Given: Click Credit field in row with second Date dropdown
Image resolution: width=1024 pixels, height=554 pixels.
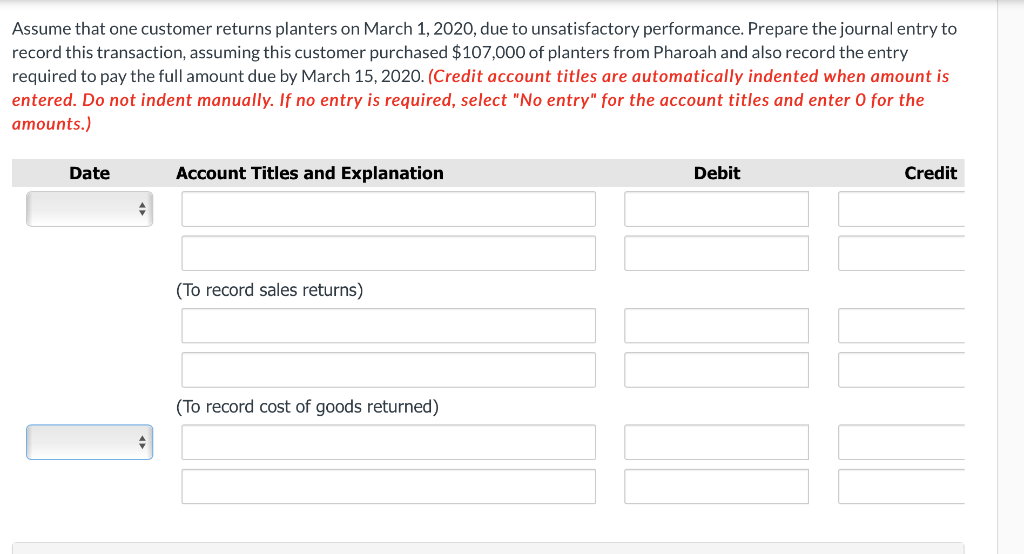Looking at the screenshot, I should pyautogui.click(x=901, y=442).
